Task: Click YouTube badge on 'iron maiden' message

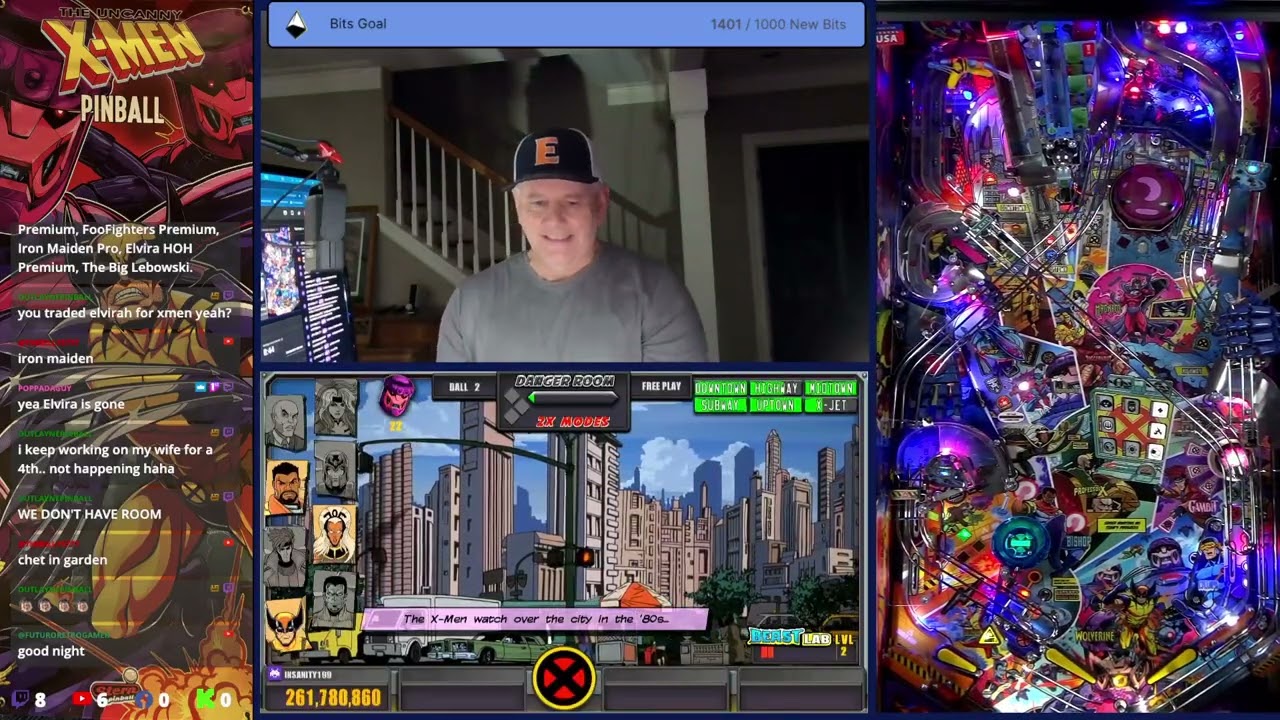Action: [229, 342]
